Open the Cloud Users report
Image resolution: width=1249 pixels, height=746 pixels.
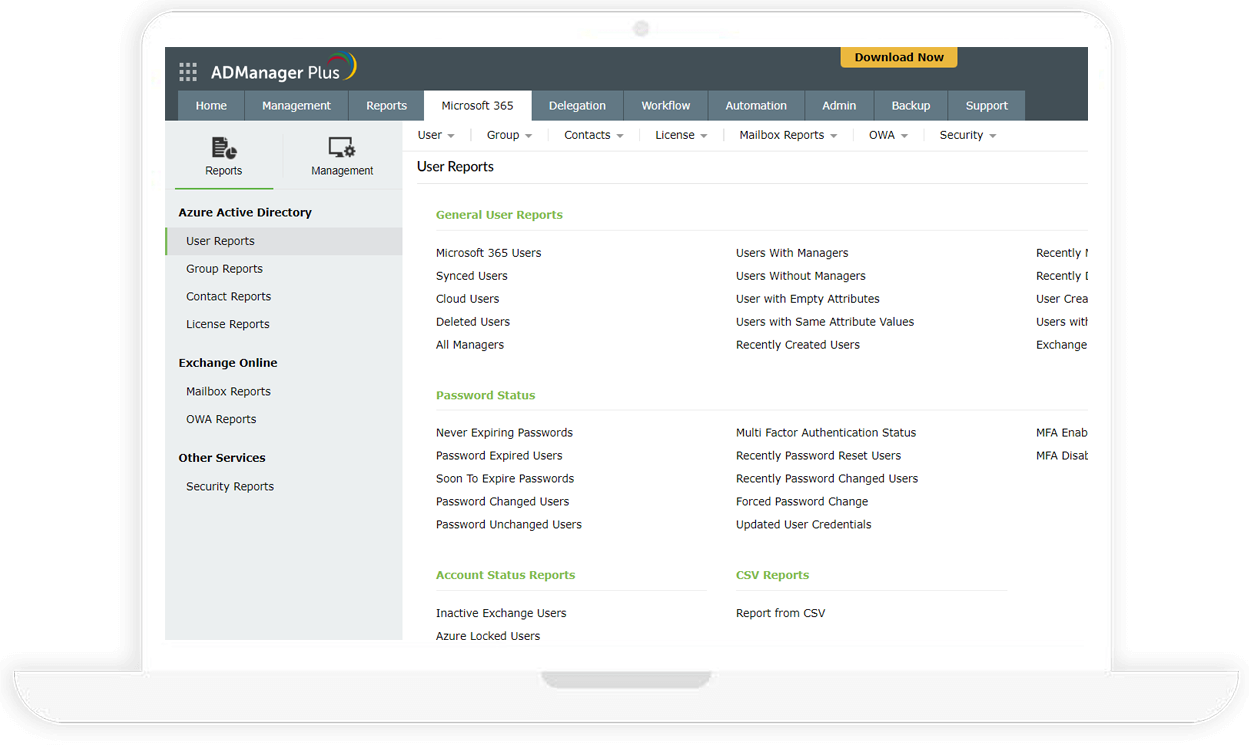click(467, 299)
